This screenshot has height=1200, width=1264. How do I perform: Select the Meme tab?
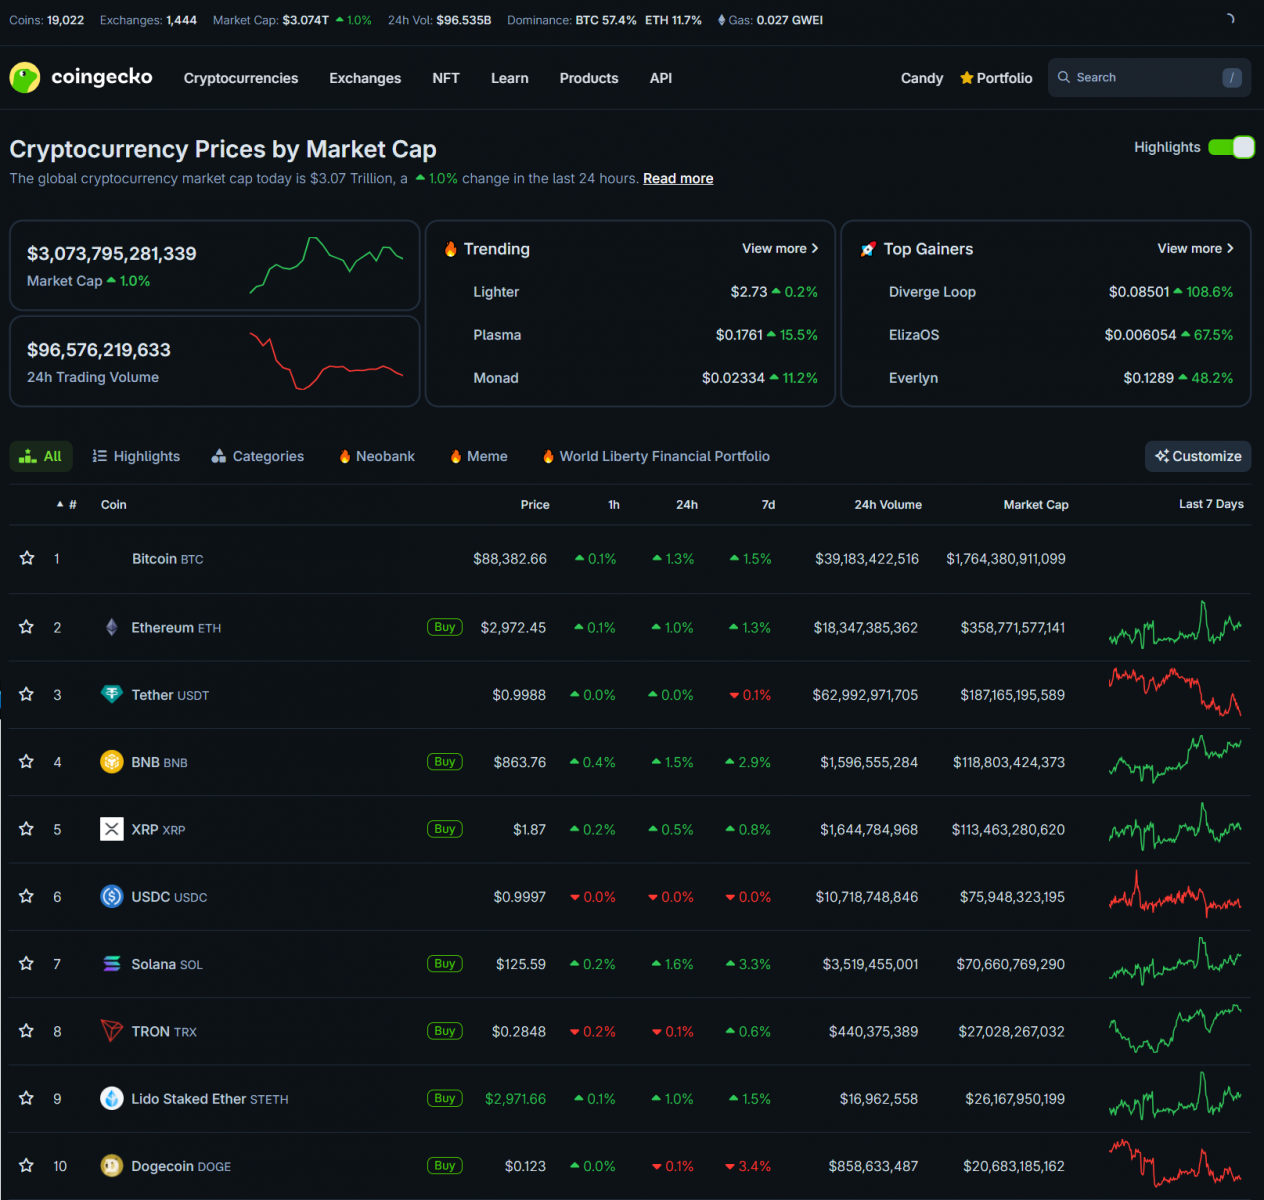[479, 456]
